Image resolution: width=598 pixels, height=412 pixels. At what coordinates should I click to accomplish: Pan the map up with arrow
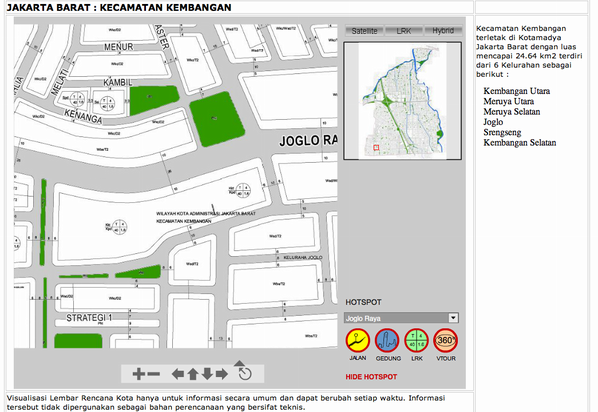193,374
